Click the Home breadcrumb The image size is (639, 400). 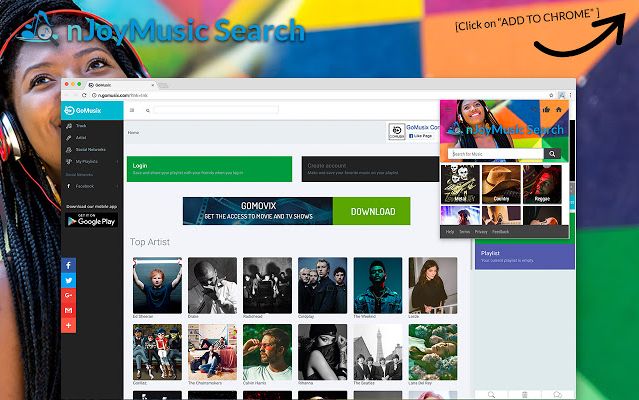click(133, 133)
